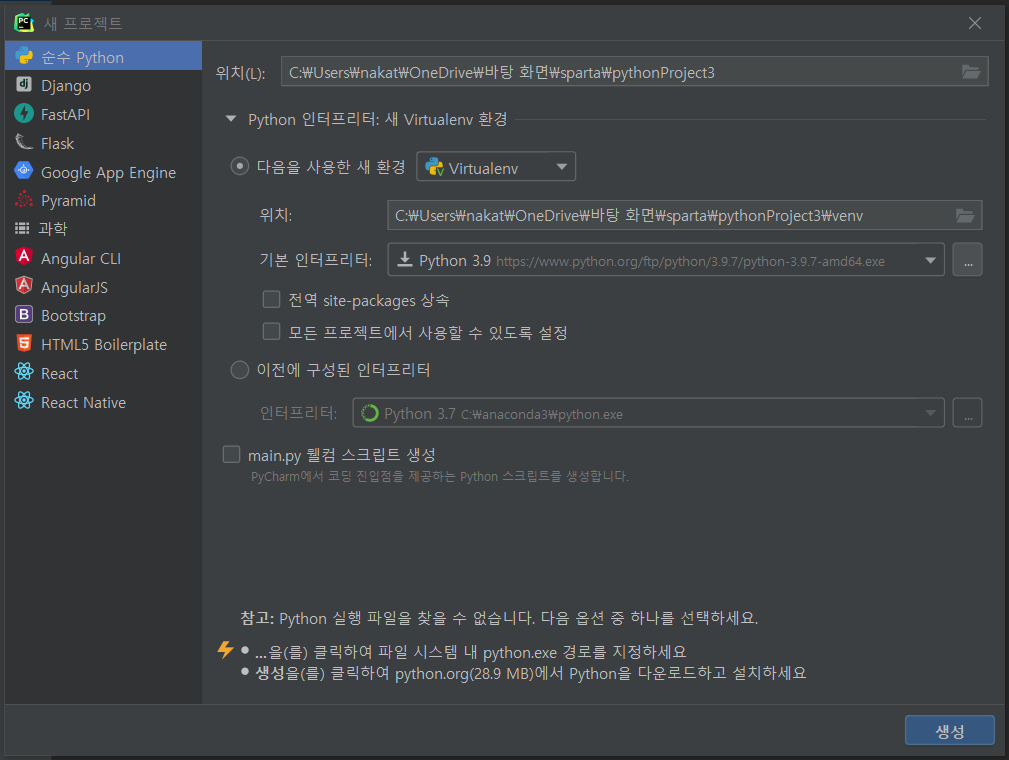Enable 전역 site-packages 상속 checkbox

tap(271, 299)
